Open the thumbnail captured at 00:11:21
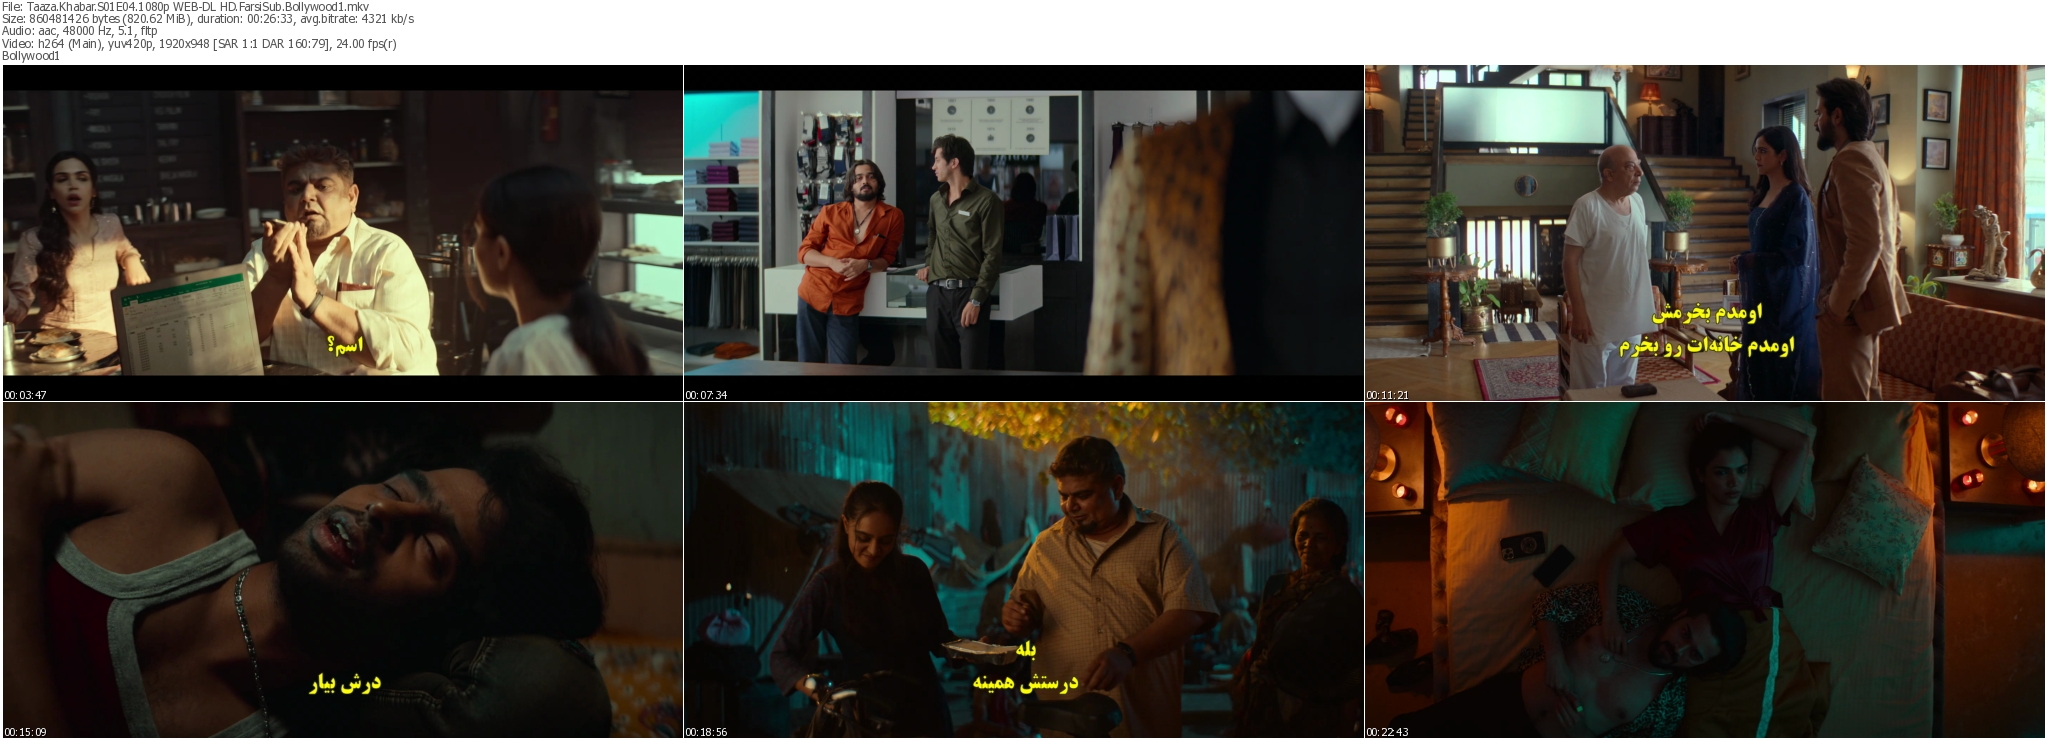Screen dimensions: 2048x739 1705,233
